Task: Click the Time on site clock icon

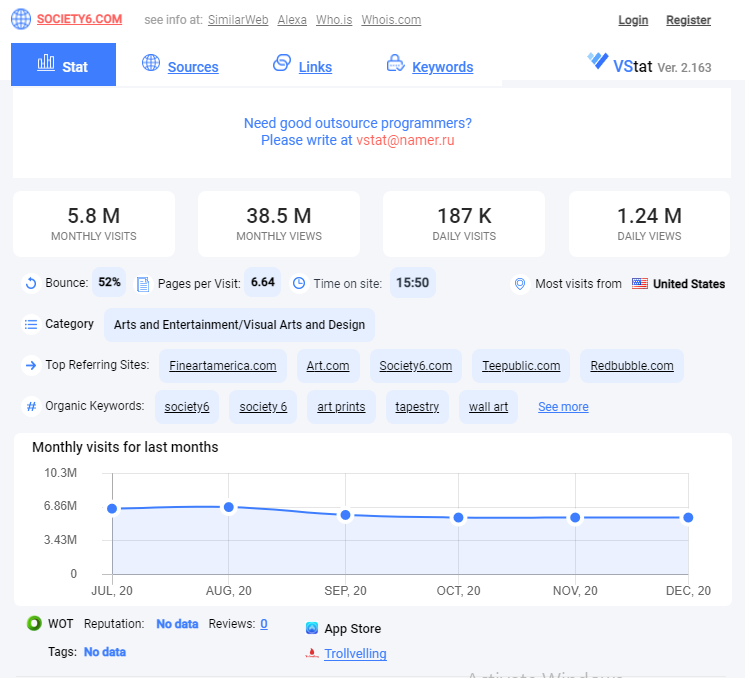Action: (x=299, y=284)
